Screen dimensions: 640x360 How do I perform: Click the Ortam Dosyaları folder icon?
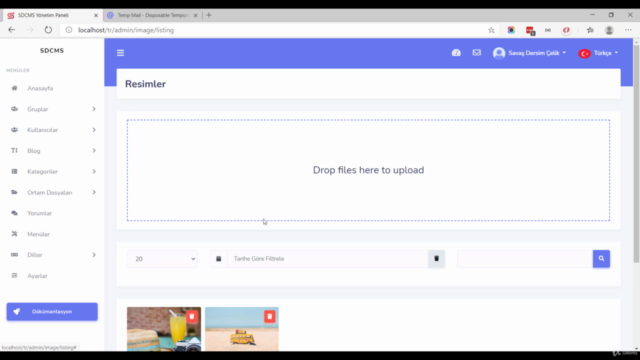(x=14, y=192)
